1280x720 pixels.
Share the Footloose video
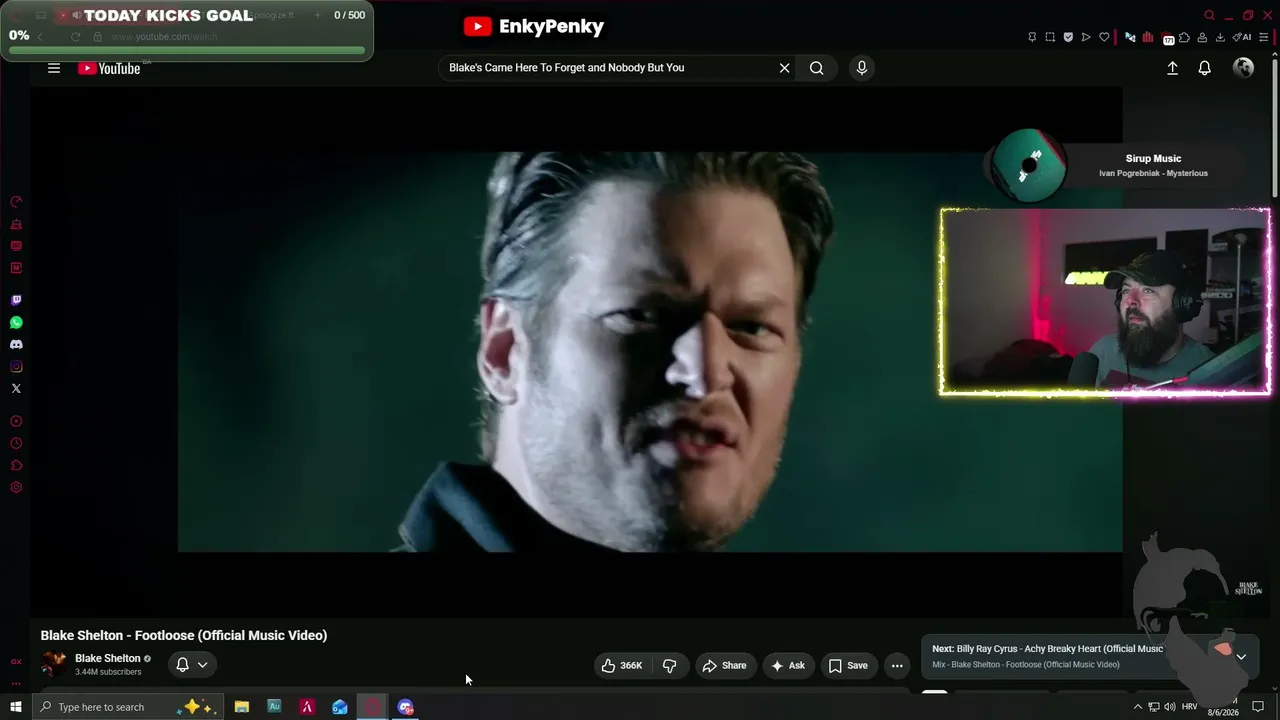(724, 665)
